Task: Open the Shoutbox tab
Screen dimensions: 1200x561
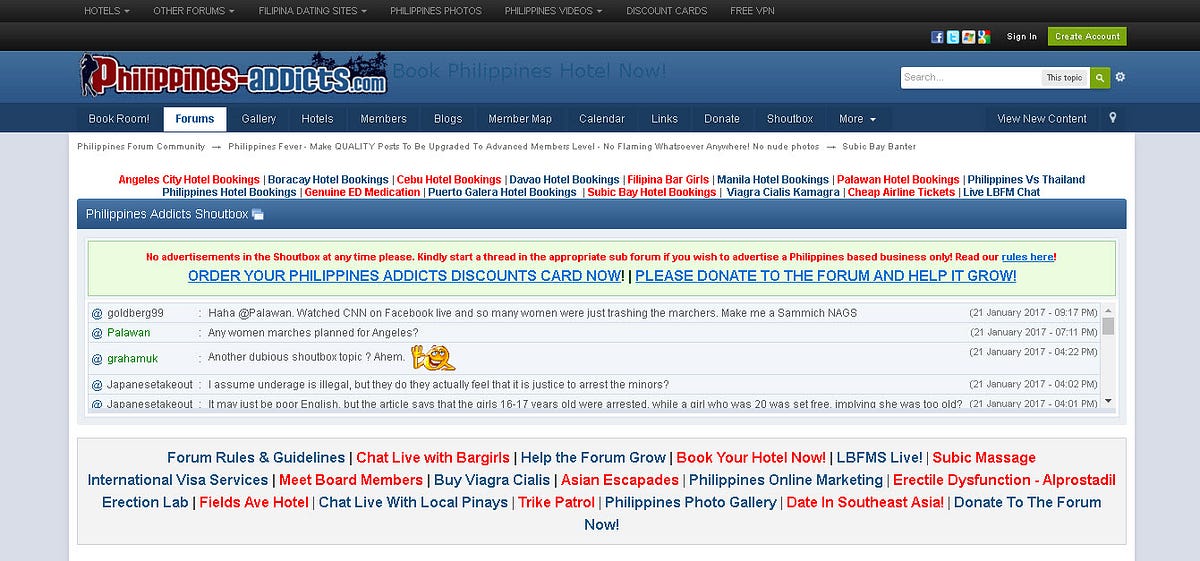Action: click(790, 118)
